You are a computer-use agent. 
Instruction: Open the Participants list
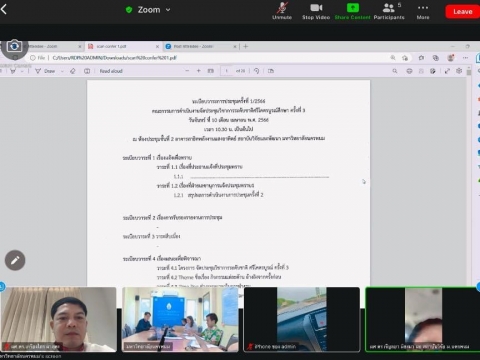pos(389,11)
